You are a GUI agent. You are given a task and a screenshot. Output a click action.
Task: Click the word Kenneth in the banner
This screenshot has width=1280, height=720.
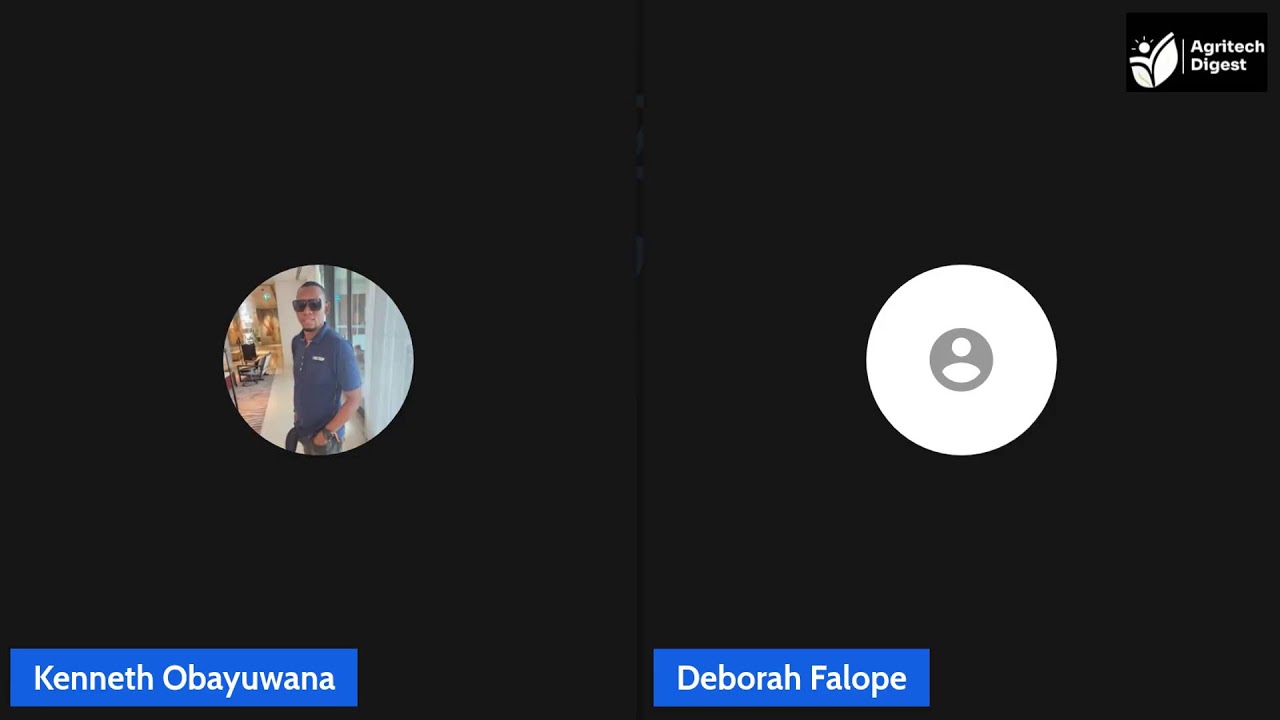[x=94, y=678]
